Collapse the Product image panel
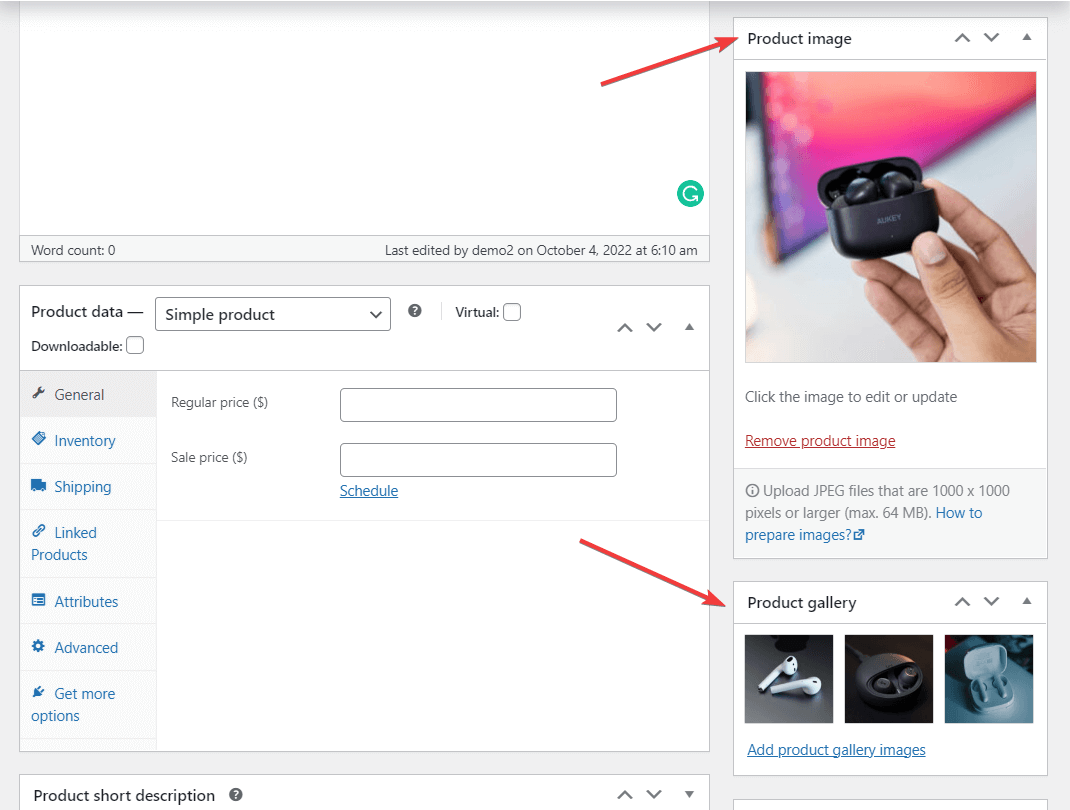Screen dimensions: 1070x810 1026,38
